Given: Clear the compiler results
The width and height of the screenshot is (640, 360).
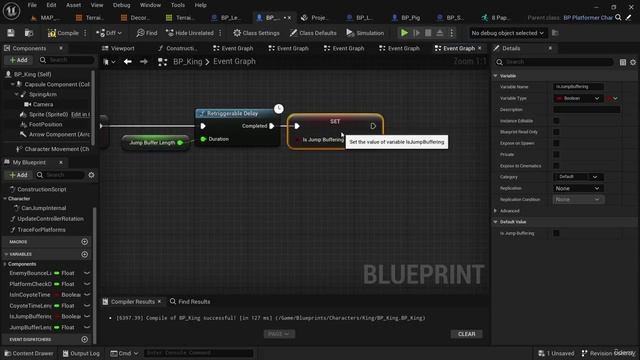Looking at the screenshot, I should pos(467,334).
